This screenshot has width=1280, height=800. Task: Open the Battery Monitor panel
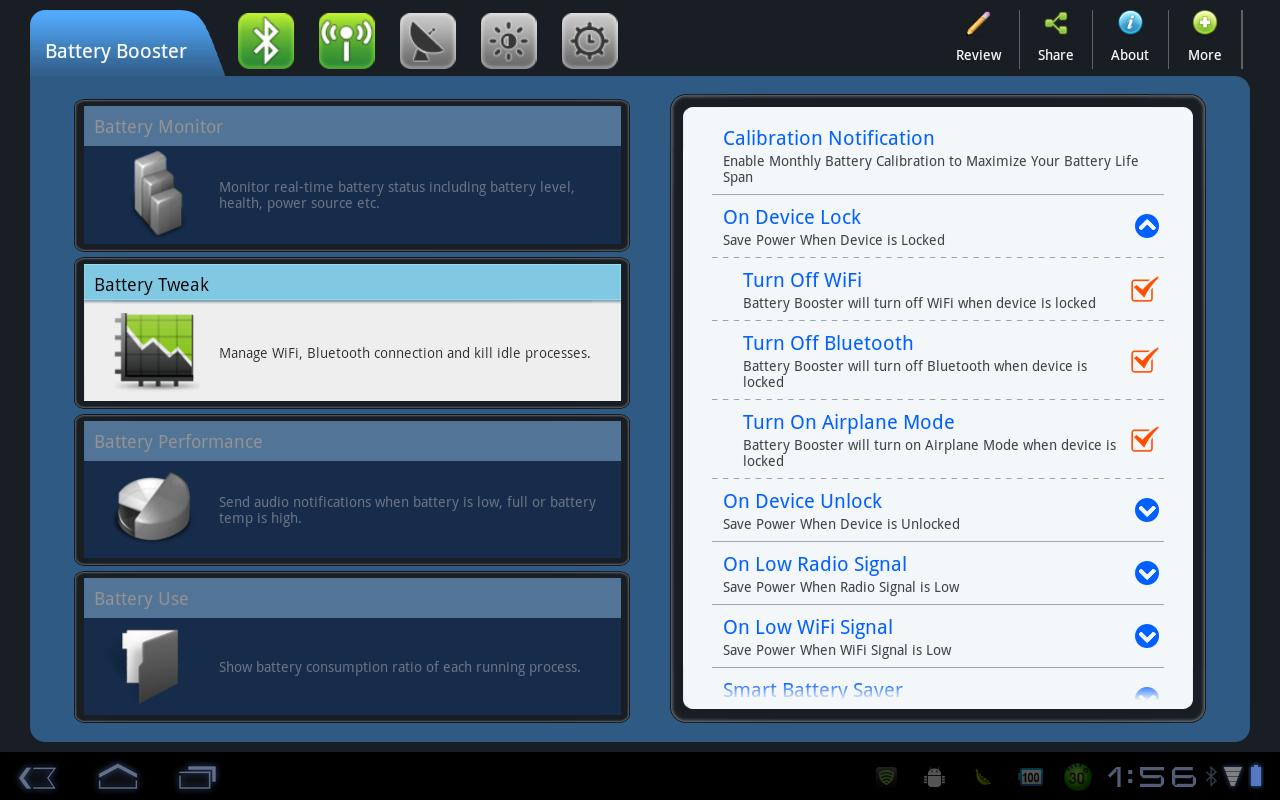(x=352, y=175)
